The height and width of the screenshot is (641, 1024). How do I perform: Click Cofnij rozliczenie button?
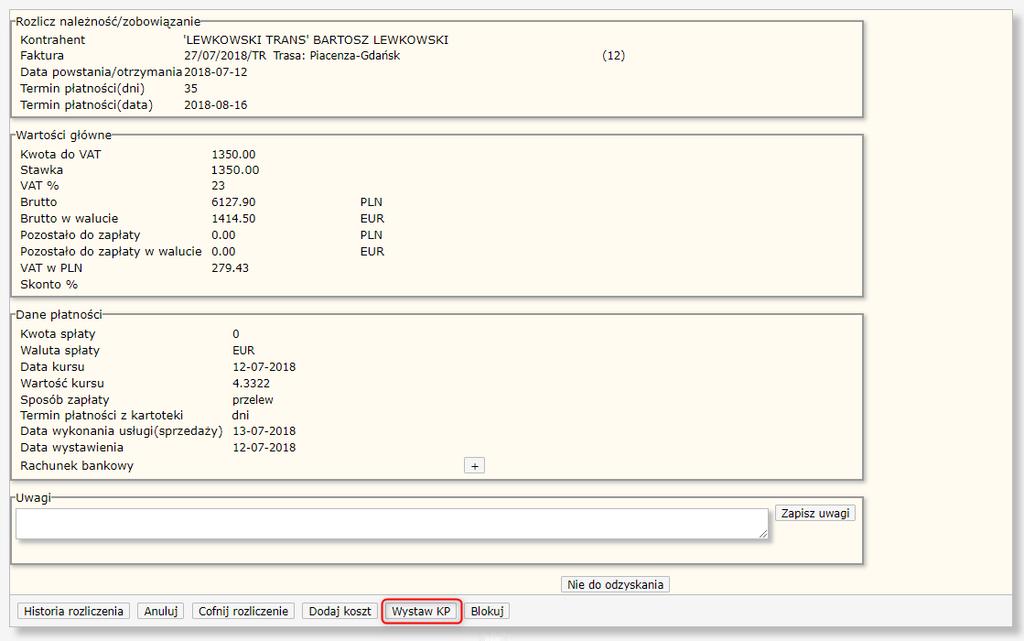pos(243,611)
